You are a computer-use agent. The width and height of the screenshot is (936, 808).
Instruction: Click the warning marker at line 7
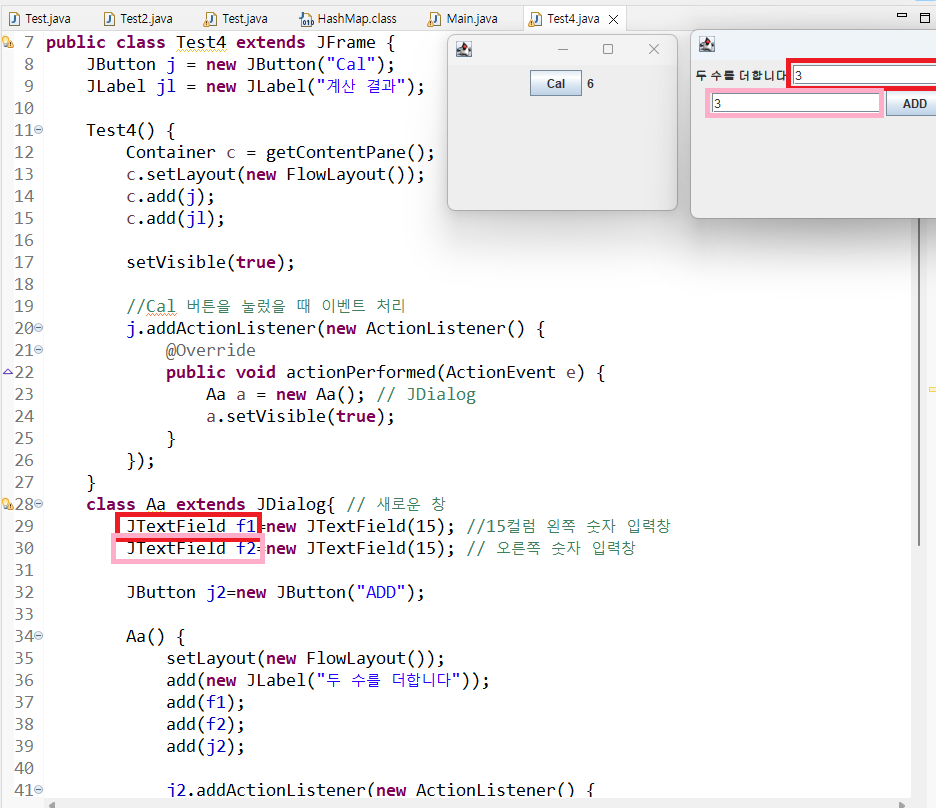coord(8,42)
